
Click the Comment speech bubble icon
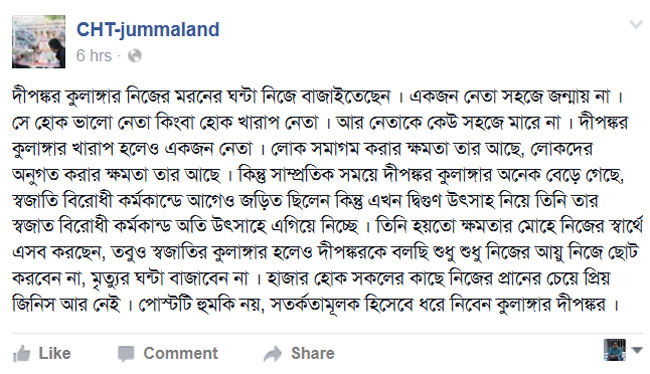pos(126,354)
